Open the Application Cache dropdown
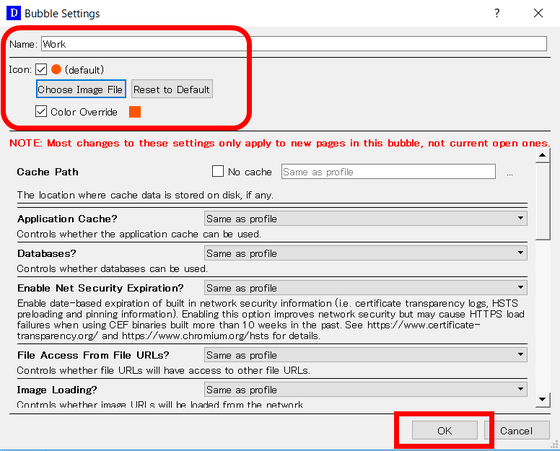Image resolution: width=560 pixels, height=451 pixels. coord(366,218)
